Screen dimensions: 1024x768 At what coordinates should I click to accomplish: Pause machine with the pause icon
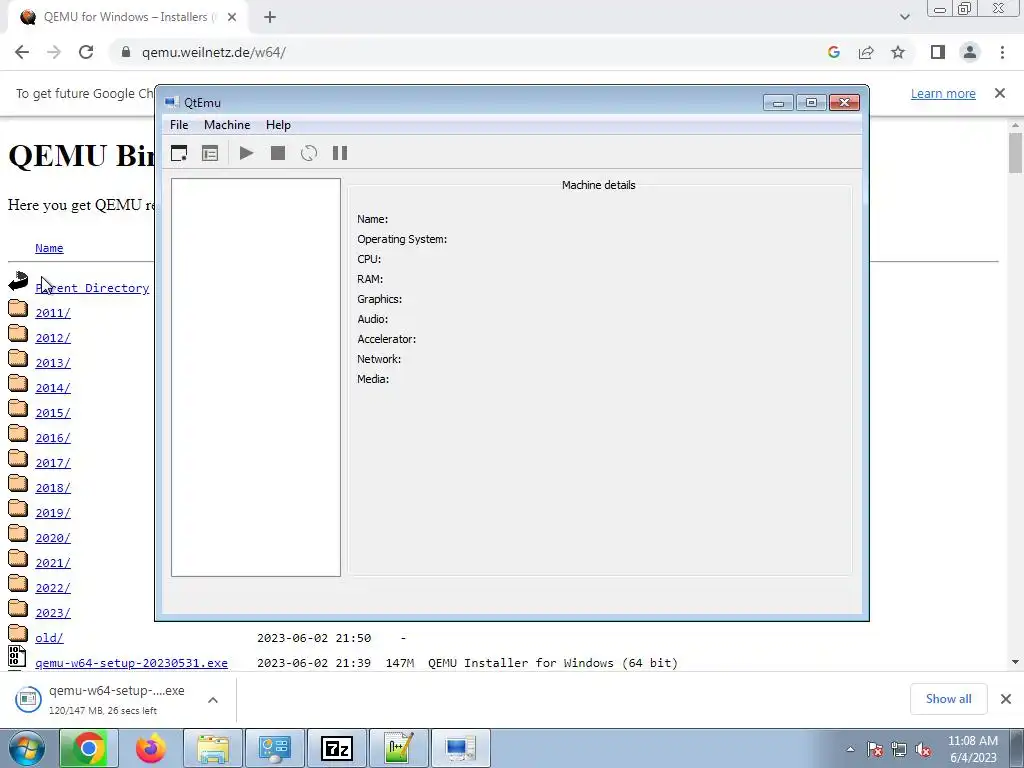(x=340, y=153)
